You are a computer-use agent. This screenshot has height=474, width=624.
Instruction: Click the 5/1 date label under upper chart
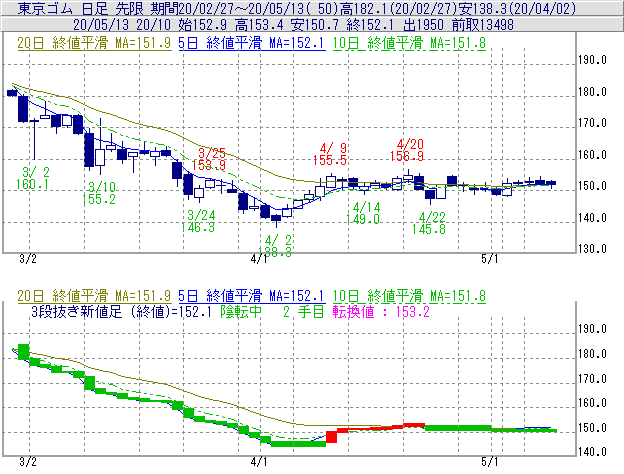(489, 259)
